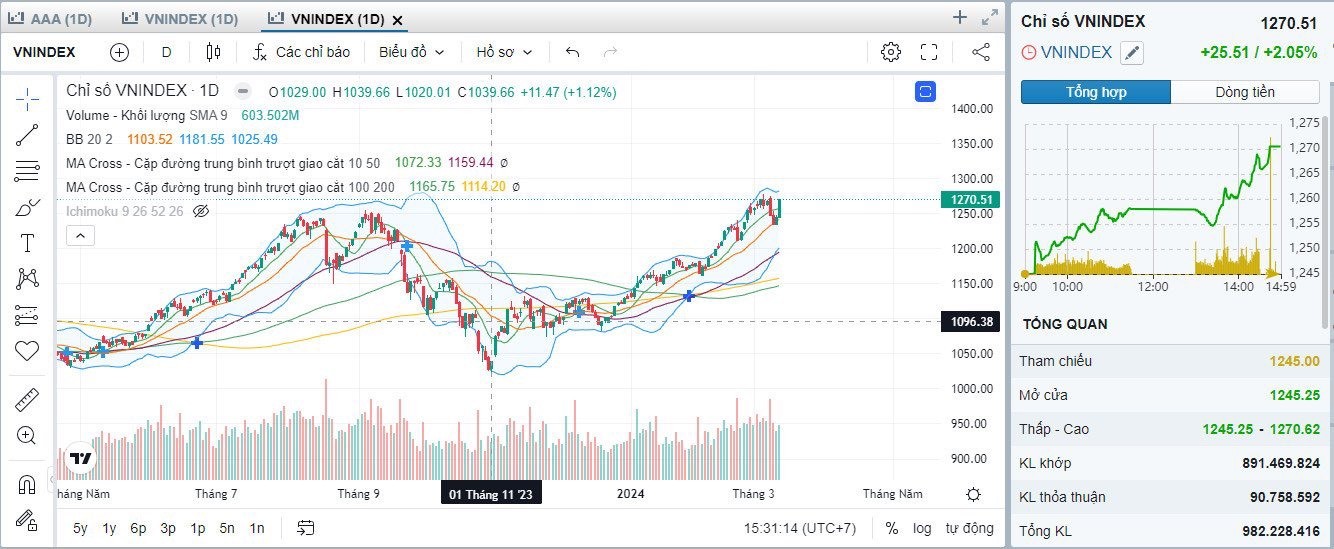Click the compare/add symbol plus icon

click(x=119, y=52)
